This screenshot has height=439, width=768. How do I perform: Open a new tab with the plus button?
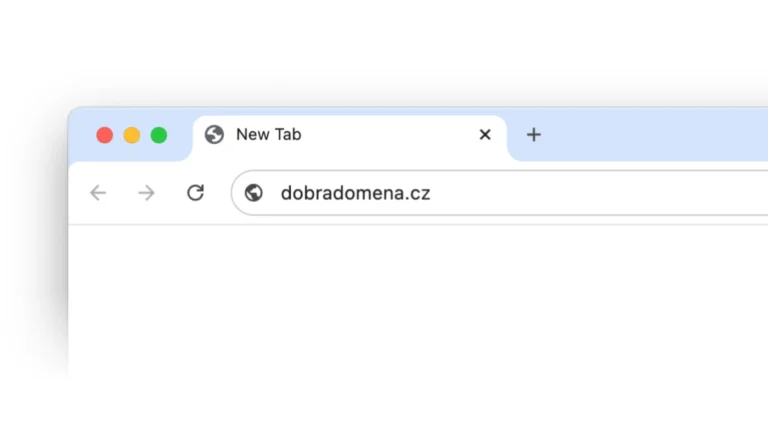pyautogui.click(x=534, y=135)
